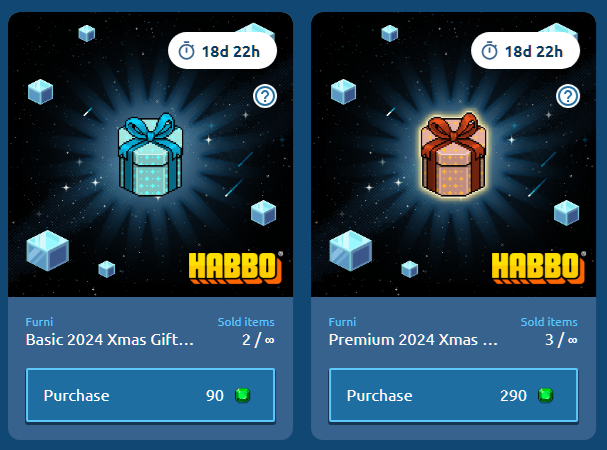Open the Basic 2024 Xmas Gift title
607x450 pixels.
[x=110, y=340]
